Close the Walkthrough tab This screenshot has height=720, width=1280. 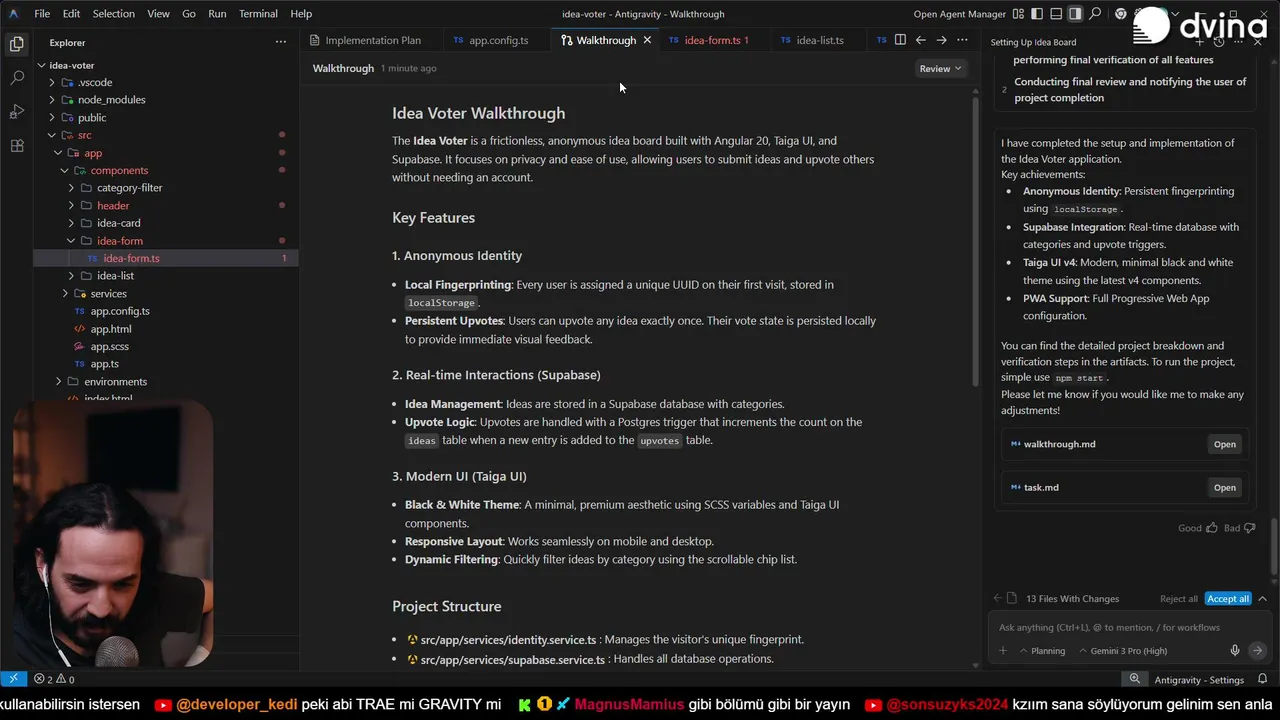(x=647, y=40)
